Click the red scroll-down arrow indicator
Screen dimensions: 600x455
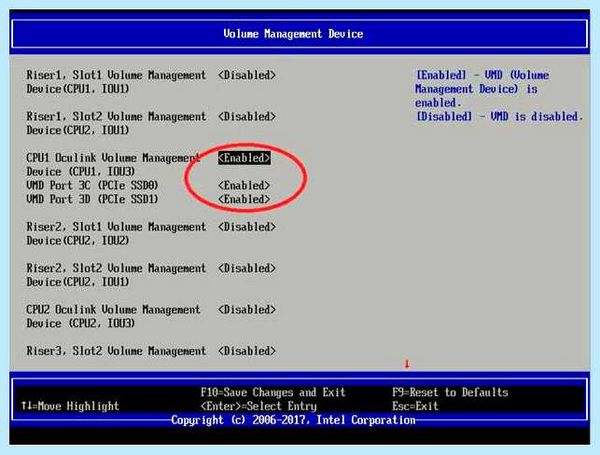point(407,364)
